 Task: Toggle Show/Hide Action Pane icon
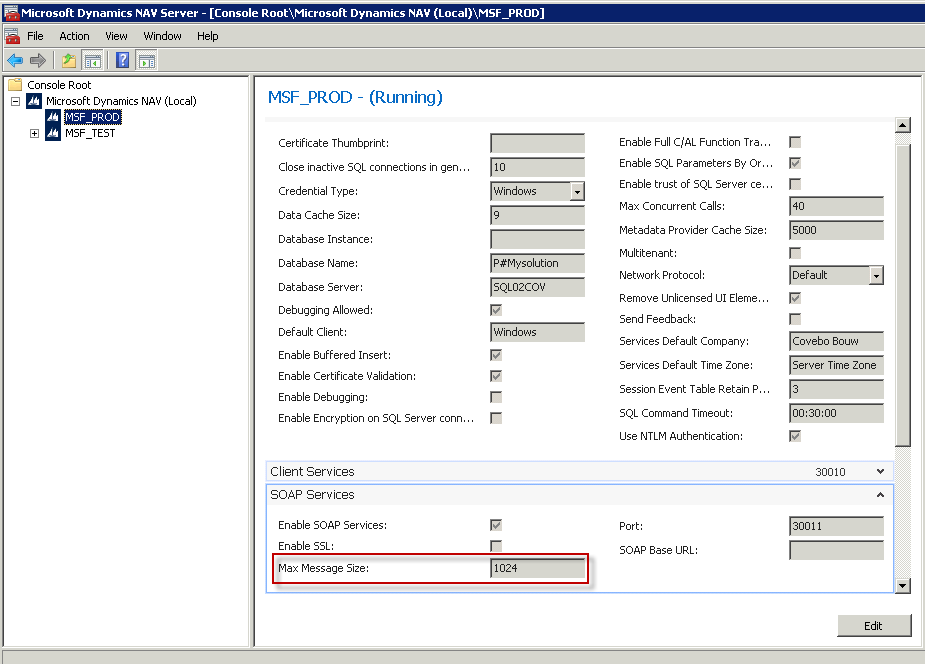tap(146, 60)
